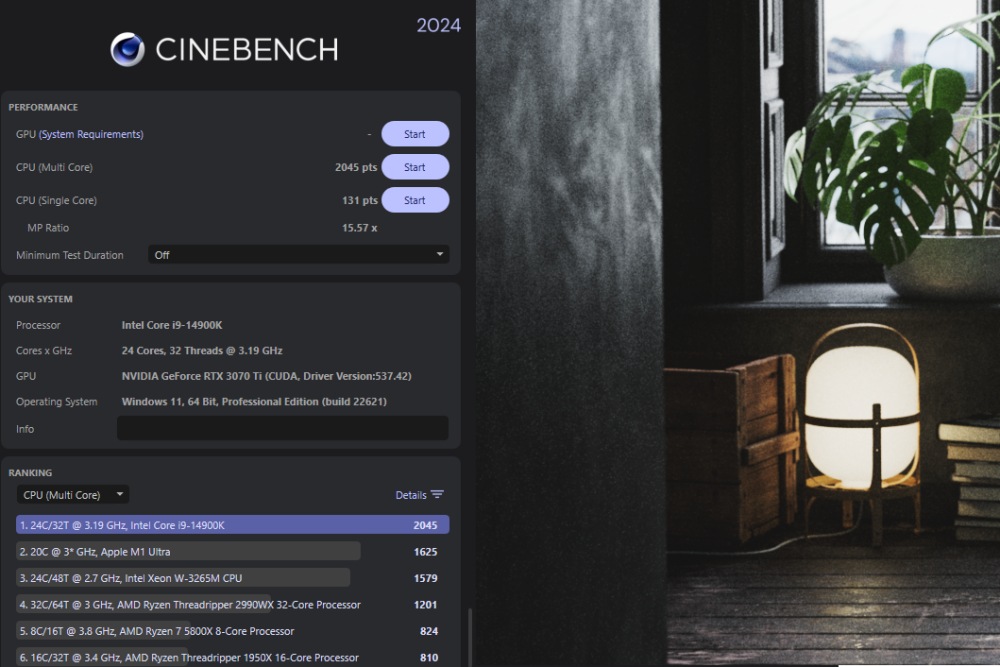1000x667 pixels.
Task: Click the YOUR SYSTEM section heading
Action: coord(40,299)
